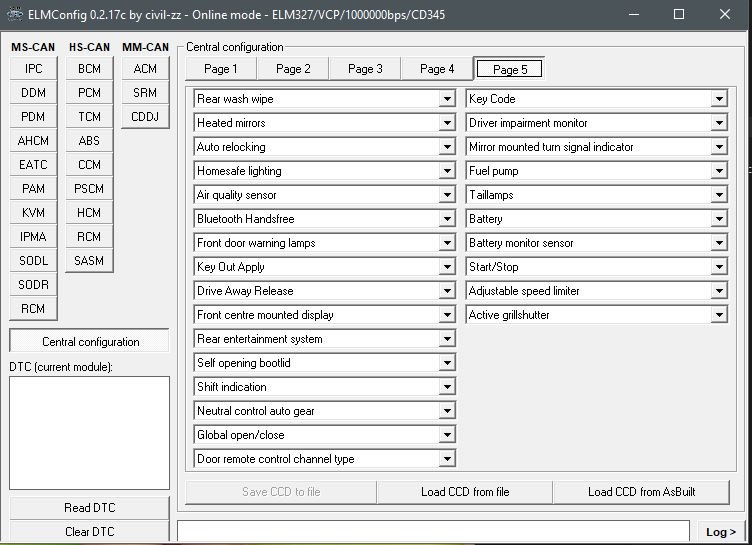The width and height of the screenshot is (752, 545).
Task: Expand the Active grillshutter dropdown
Action: (x=718, y=315)
